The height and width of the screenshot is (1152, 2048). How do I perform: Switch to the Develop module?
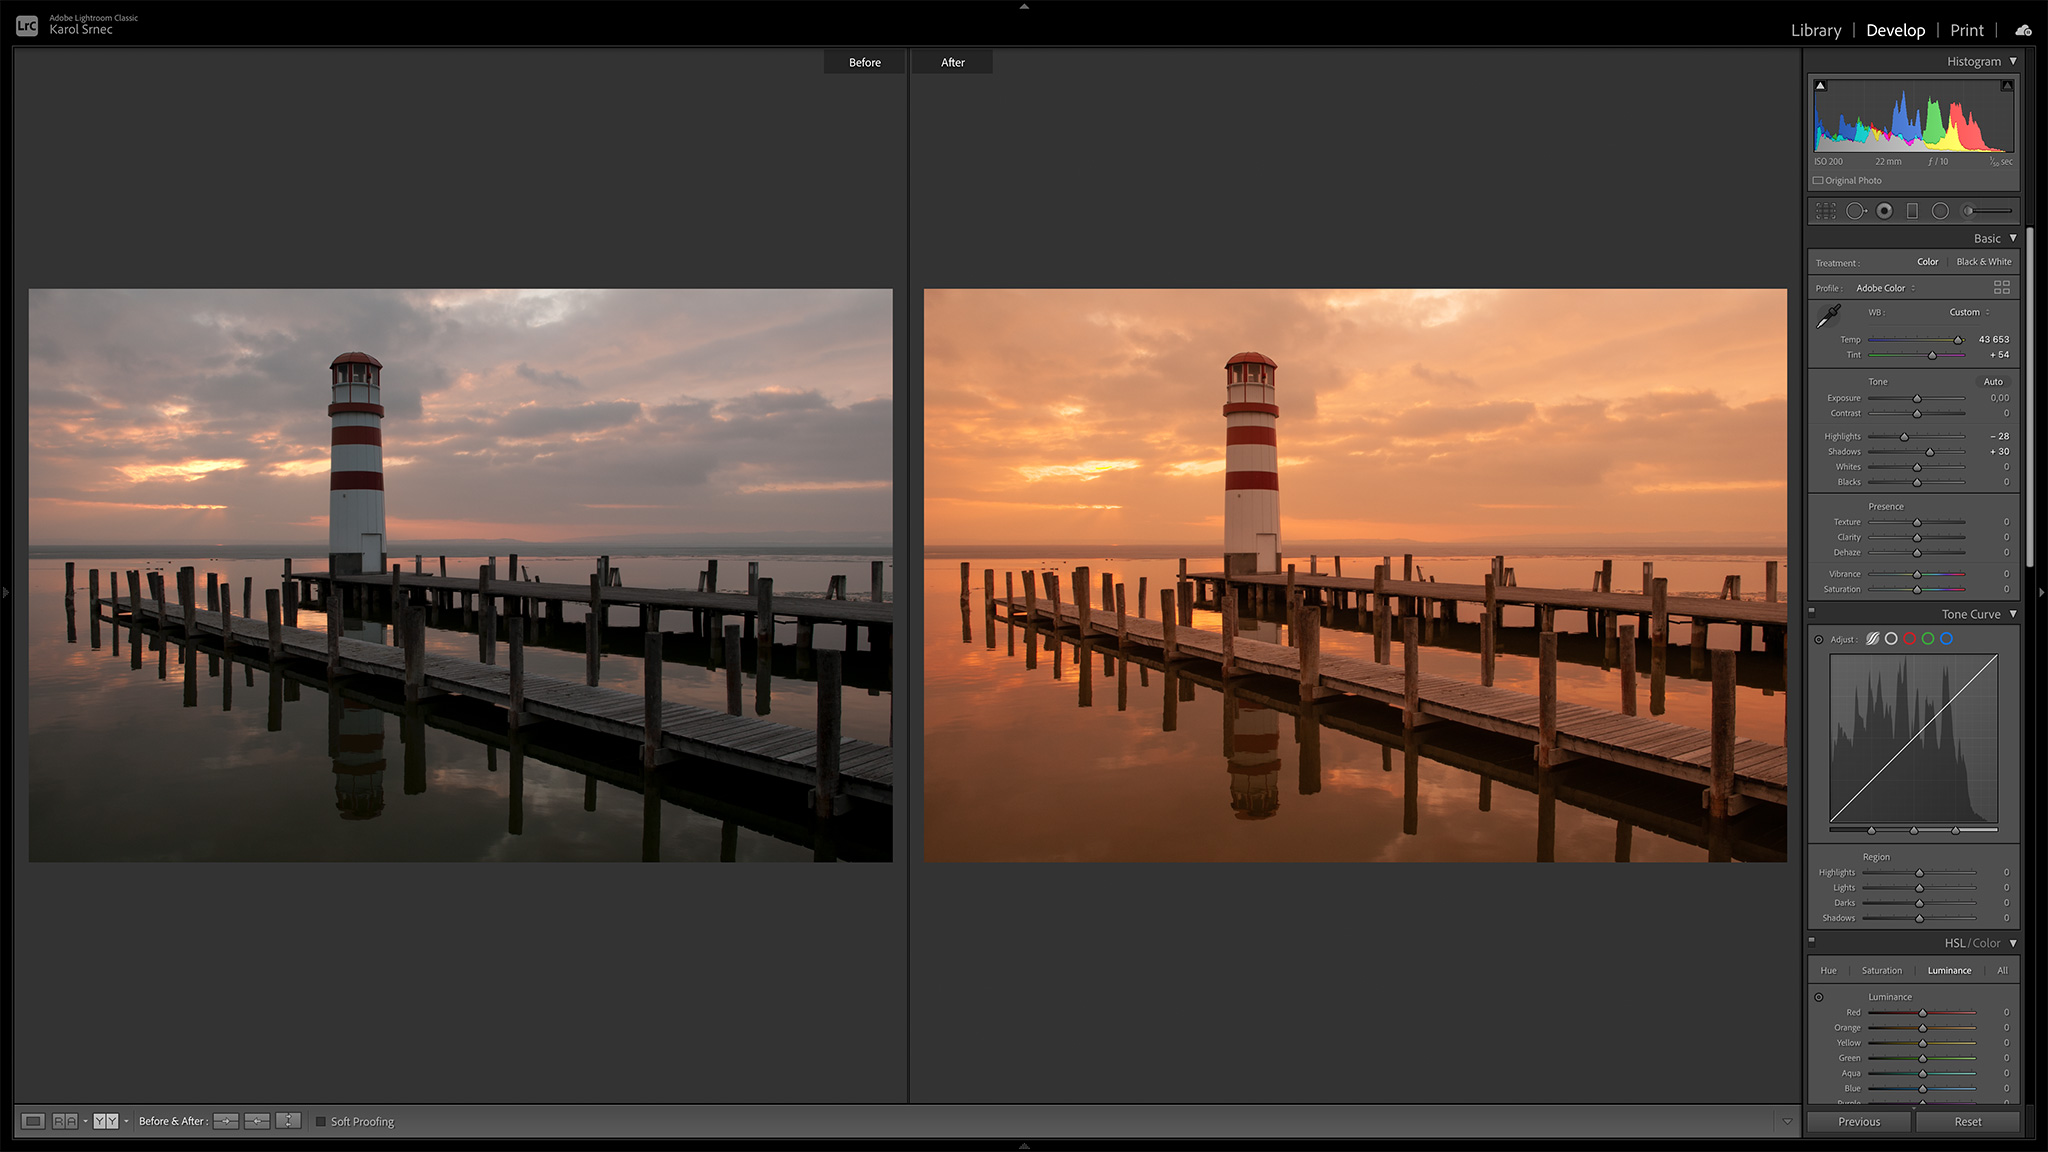point(1895,30)
